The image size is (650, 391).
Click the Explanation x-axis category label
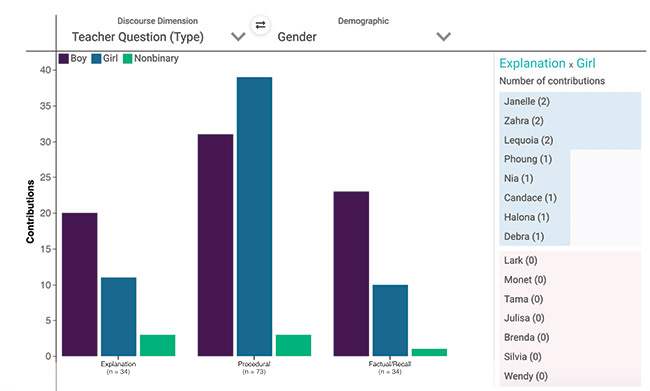tap(118, 364)
